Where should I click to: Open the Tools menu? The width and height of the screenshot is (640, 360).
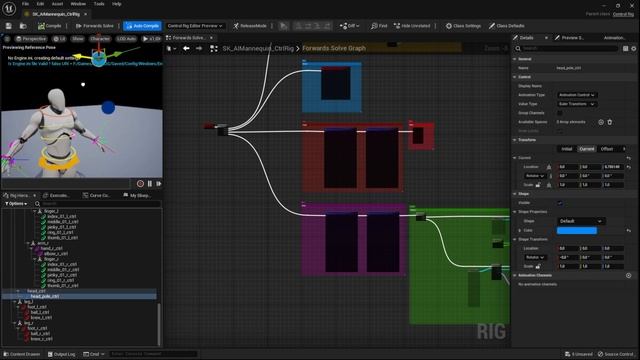click(99, 4)
